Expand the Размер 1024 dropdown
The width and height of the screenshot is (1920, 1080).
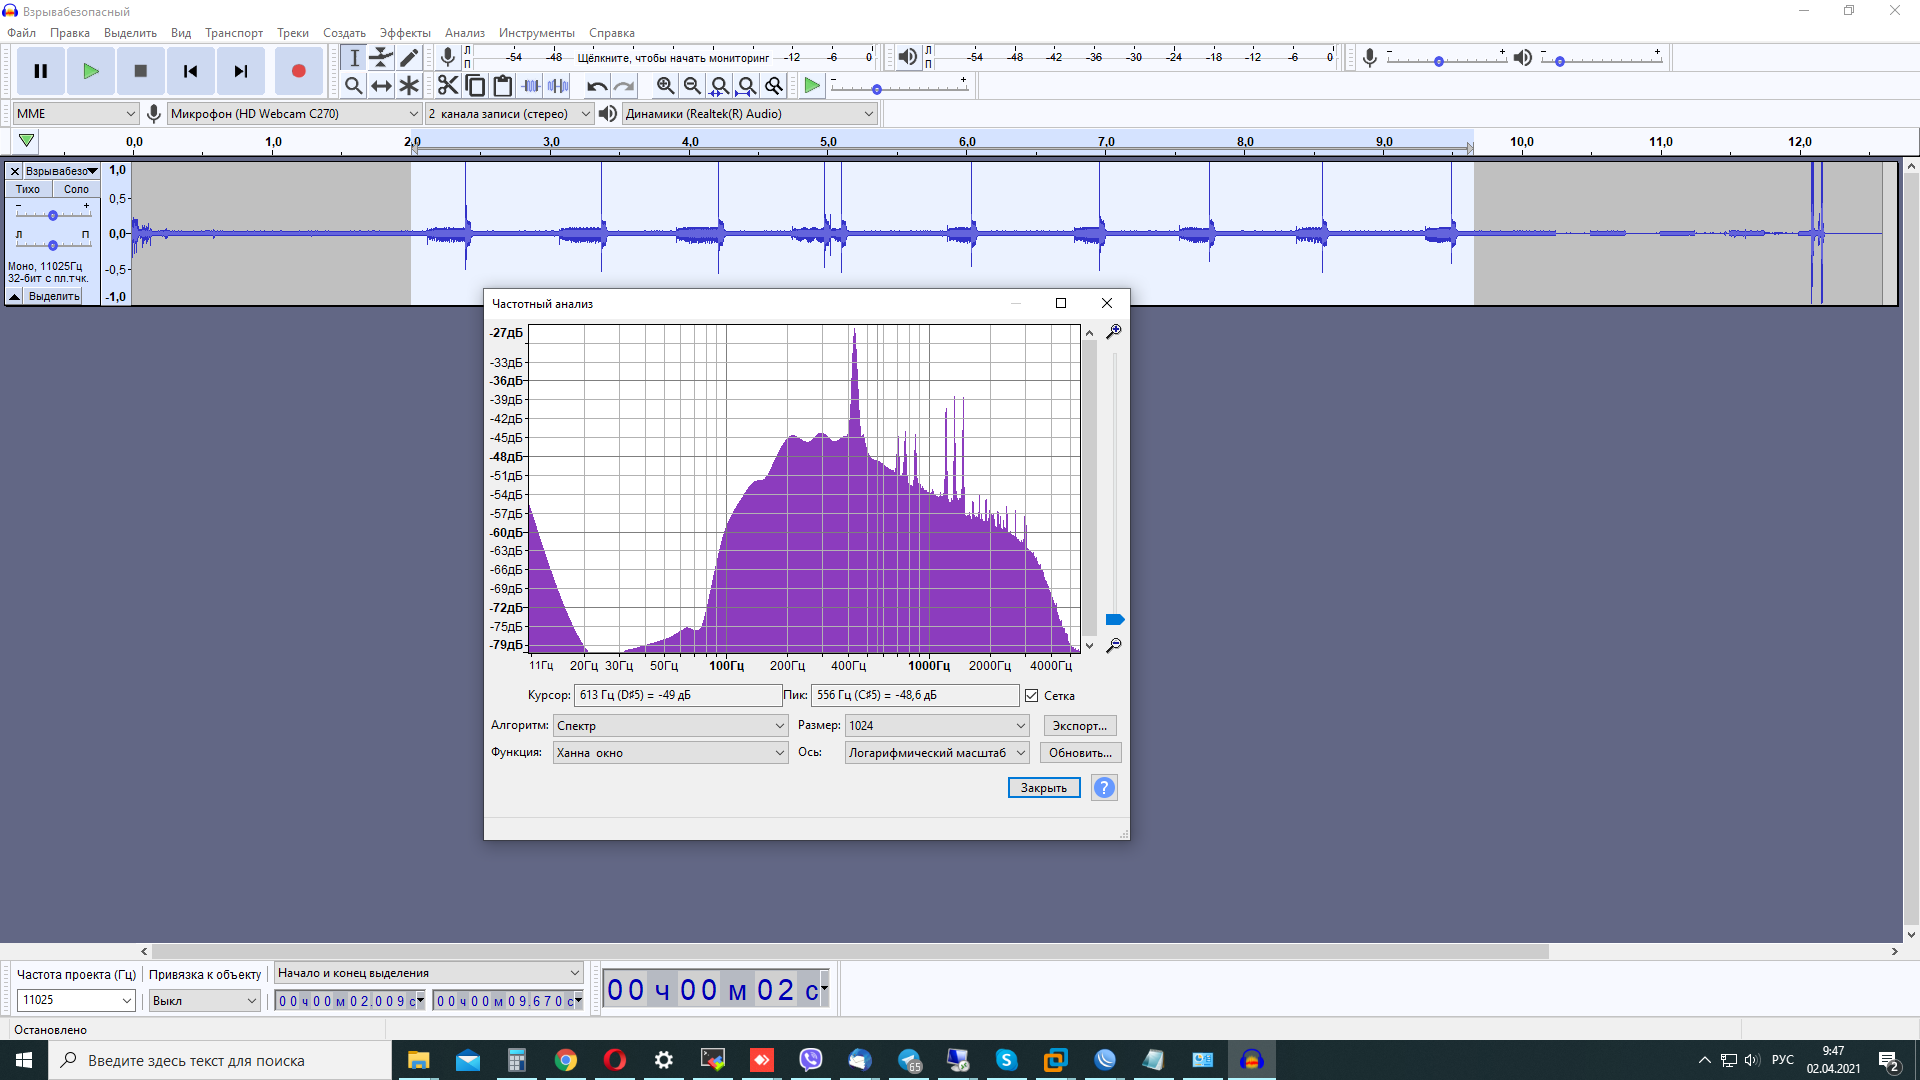937,726
